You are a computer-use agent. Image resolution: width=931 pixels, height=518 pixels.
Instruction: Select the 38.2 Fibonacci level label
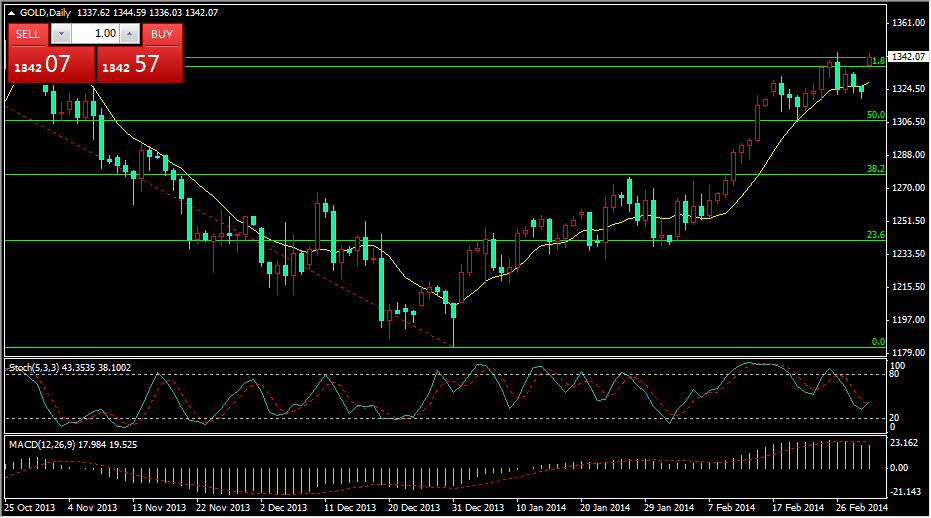pyautogui.click(x=875, y=169)
